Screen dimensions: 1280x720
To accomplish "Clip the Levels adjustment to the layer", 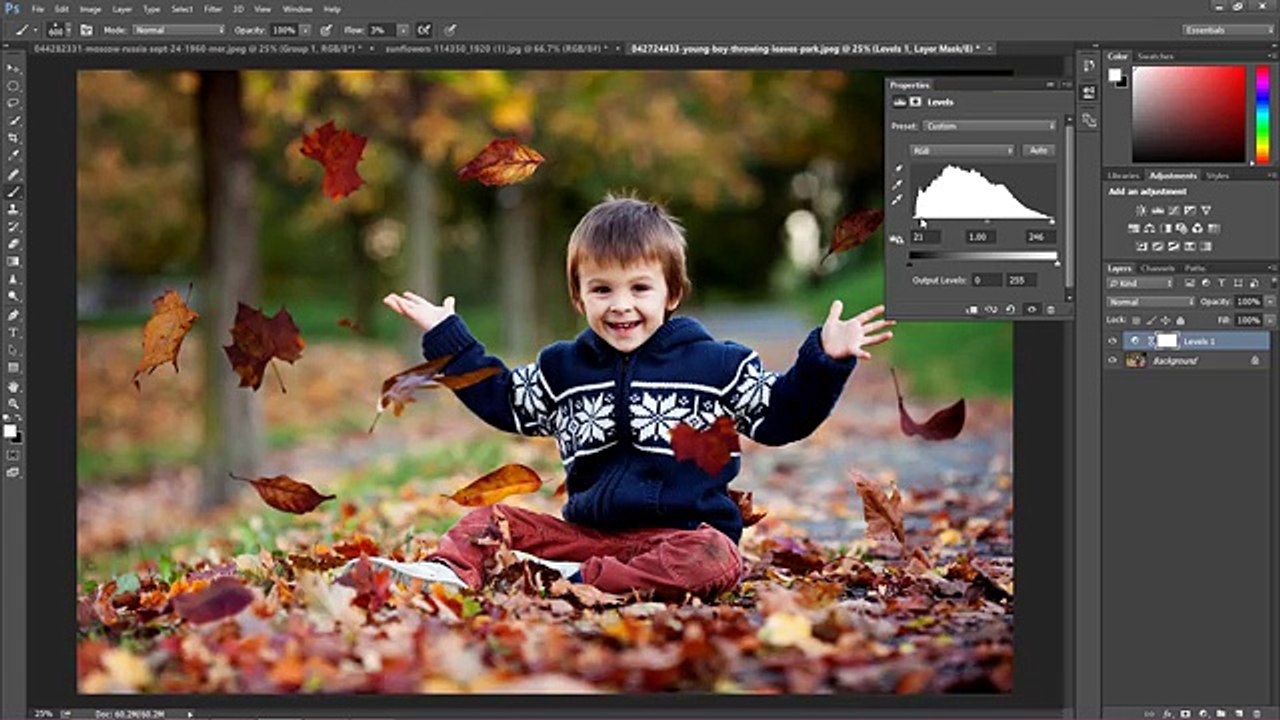I will (x=972, y=310).
